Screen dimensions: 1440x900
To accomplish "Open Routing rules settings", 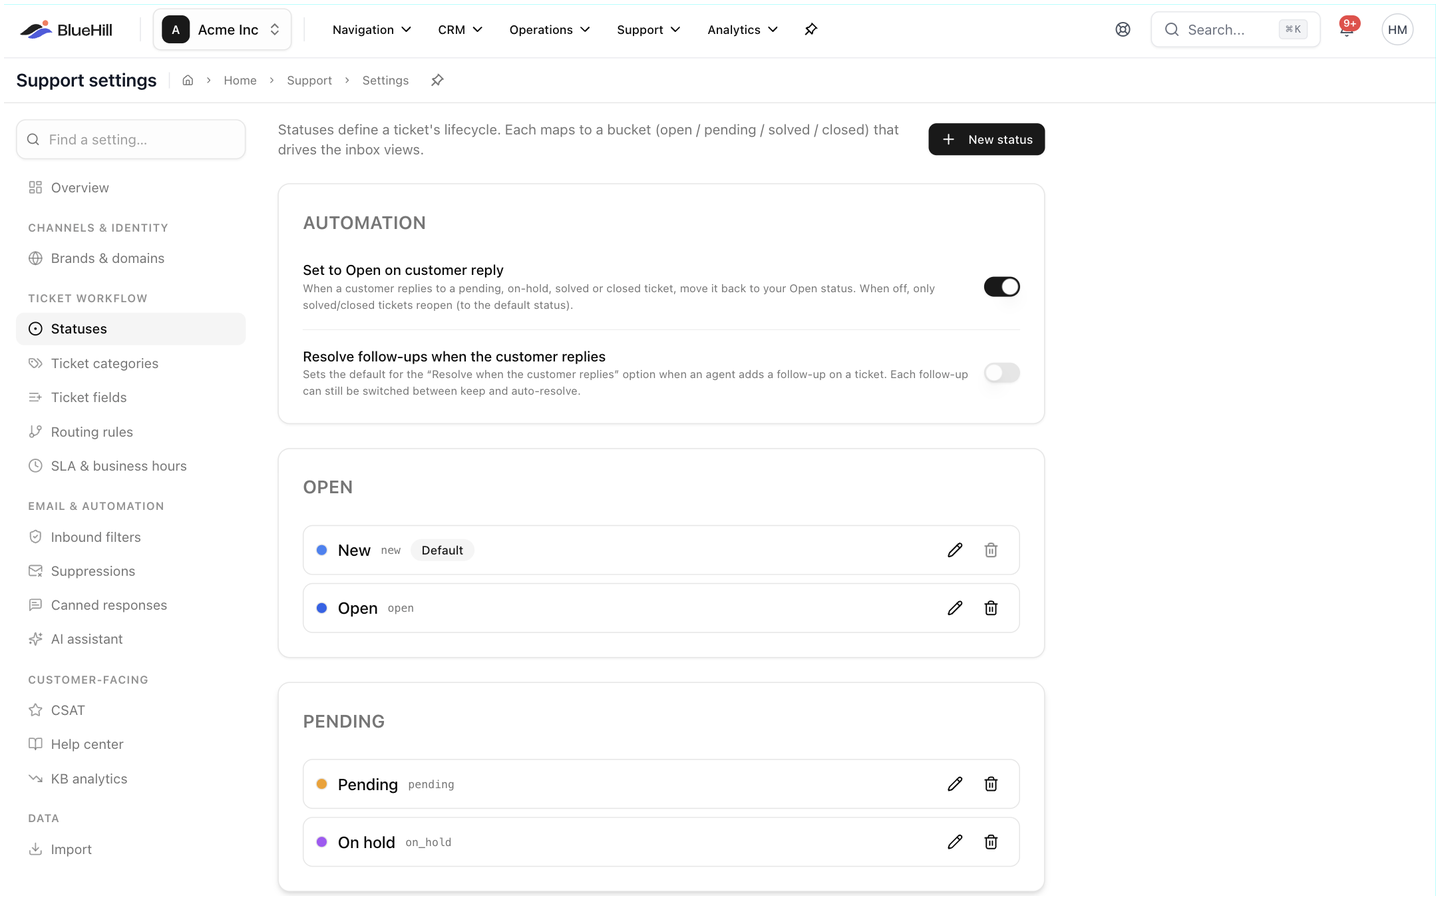I will click(131, 432).
